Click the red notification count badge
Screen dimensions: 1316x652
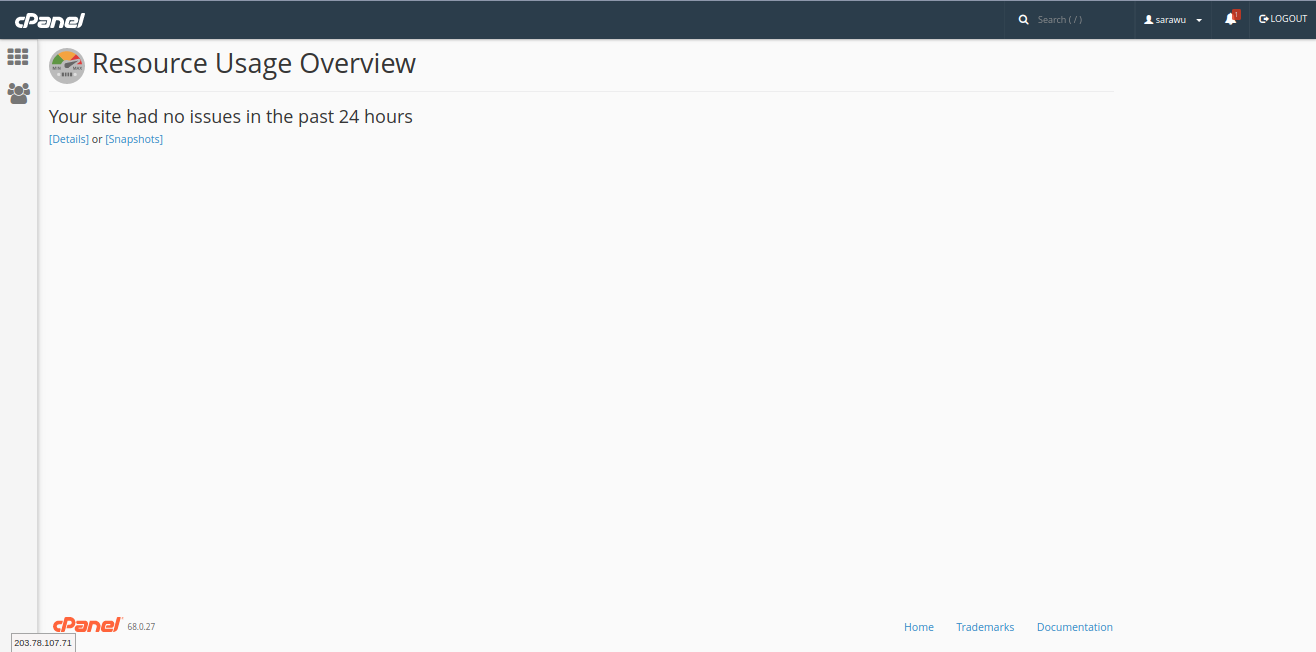[x=1236, y=14]
